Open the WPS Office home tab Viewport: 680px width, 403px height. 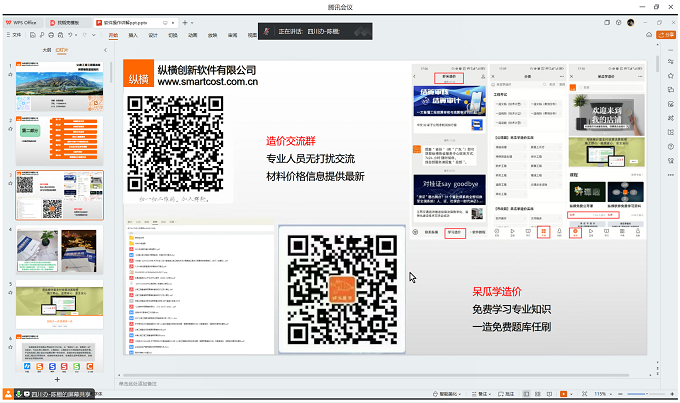(22, 23)
